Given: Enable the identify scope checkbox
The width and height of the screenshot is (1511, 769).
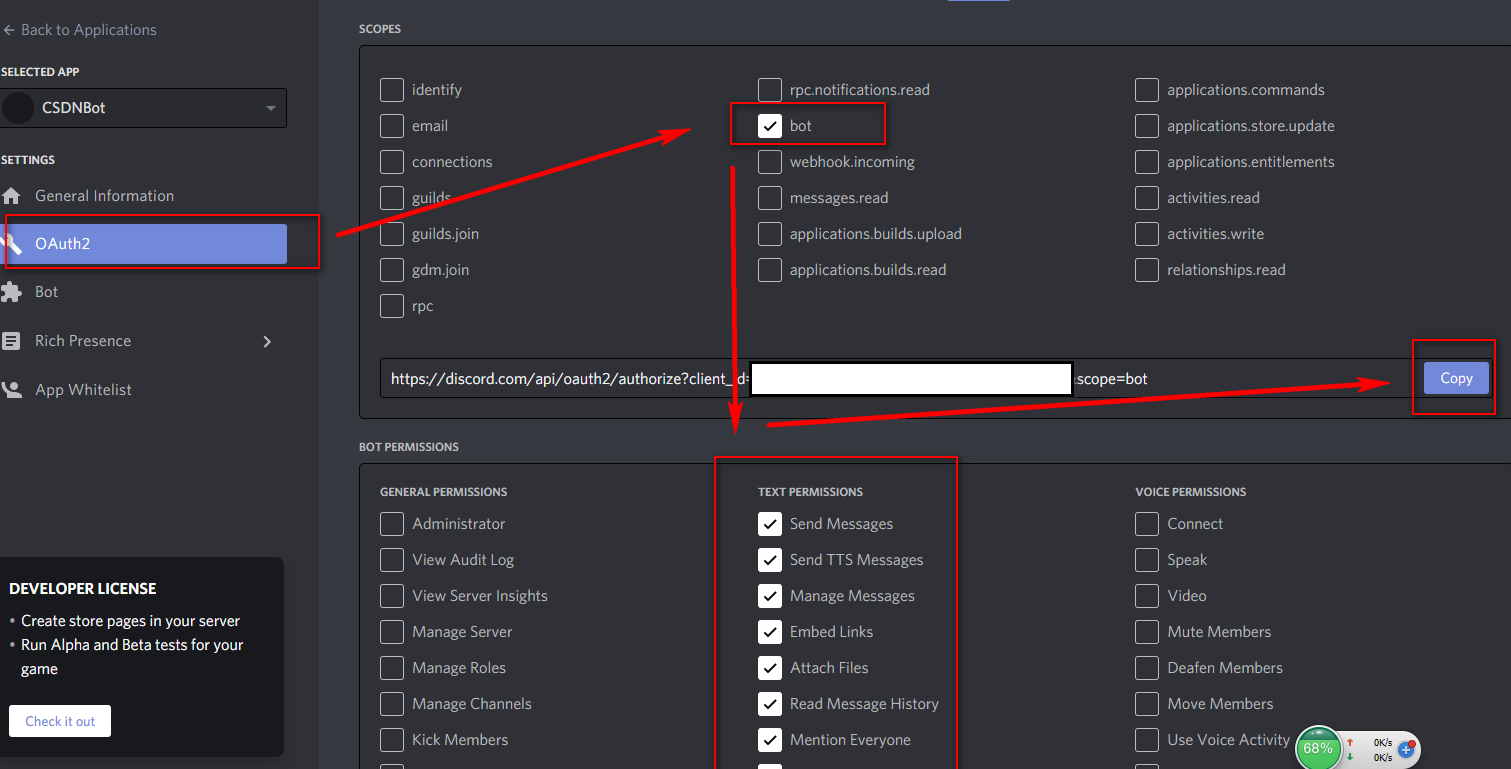Looking at the screenshot, I should [x=392, y=90].
